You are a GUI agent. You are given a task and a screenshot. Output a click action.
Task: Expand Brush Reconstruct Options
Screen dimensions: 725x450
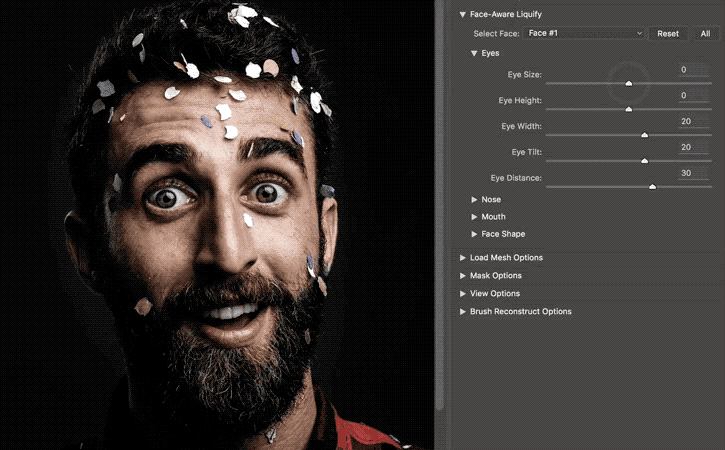click(x=463, y=311)
